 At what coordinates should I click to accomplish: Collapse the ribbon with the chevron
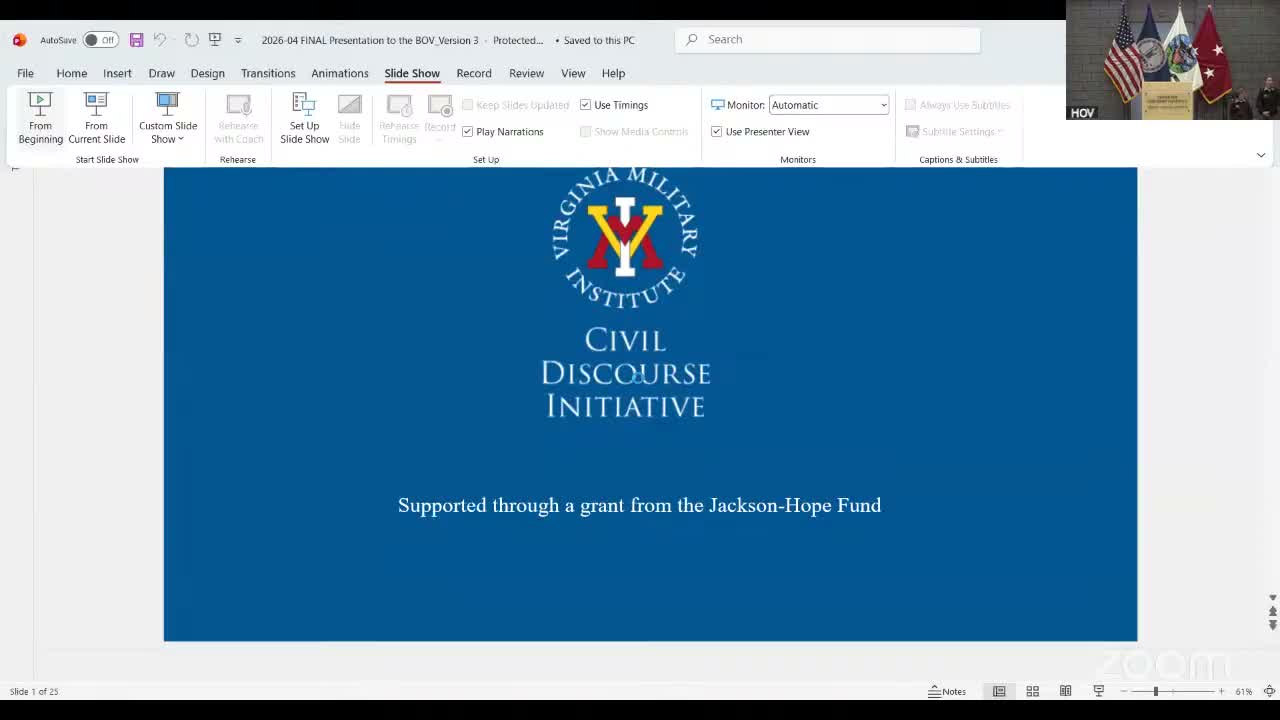point(1260,156)
